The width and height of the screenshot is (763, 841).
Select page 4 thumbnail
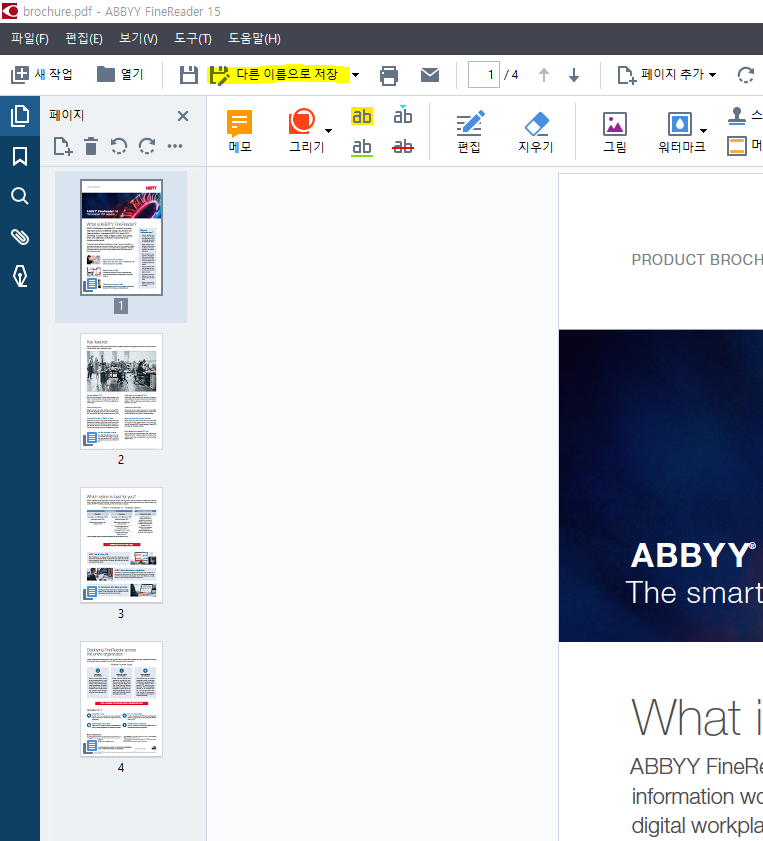point(121,699)
